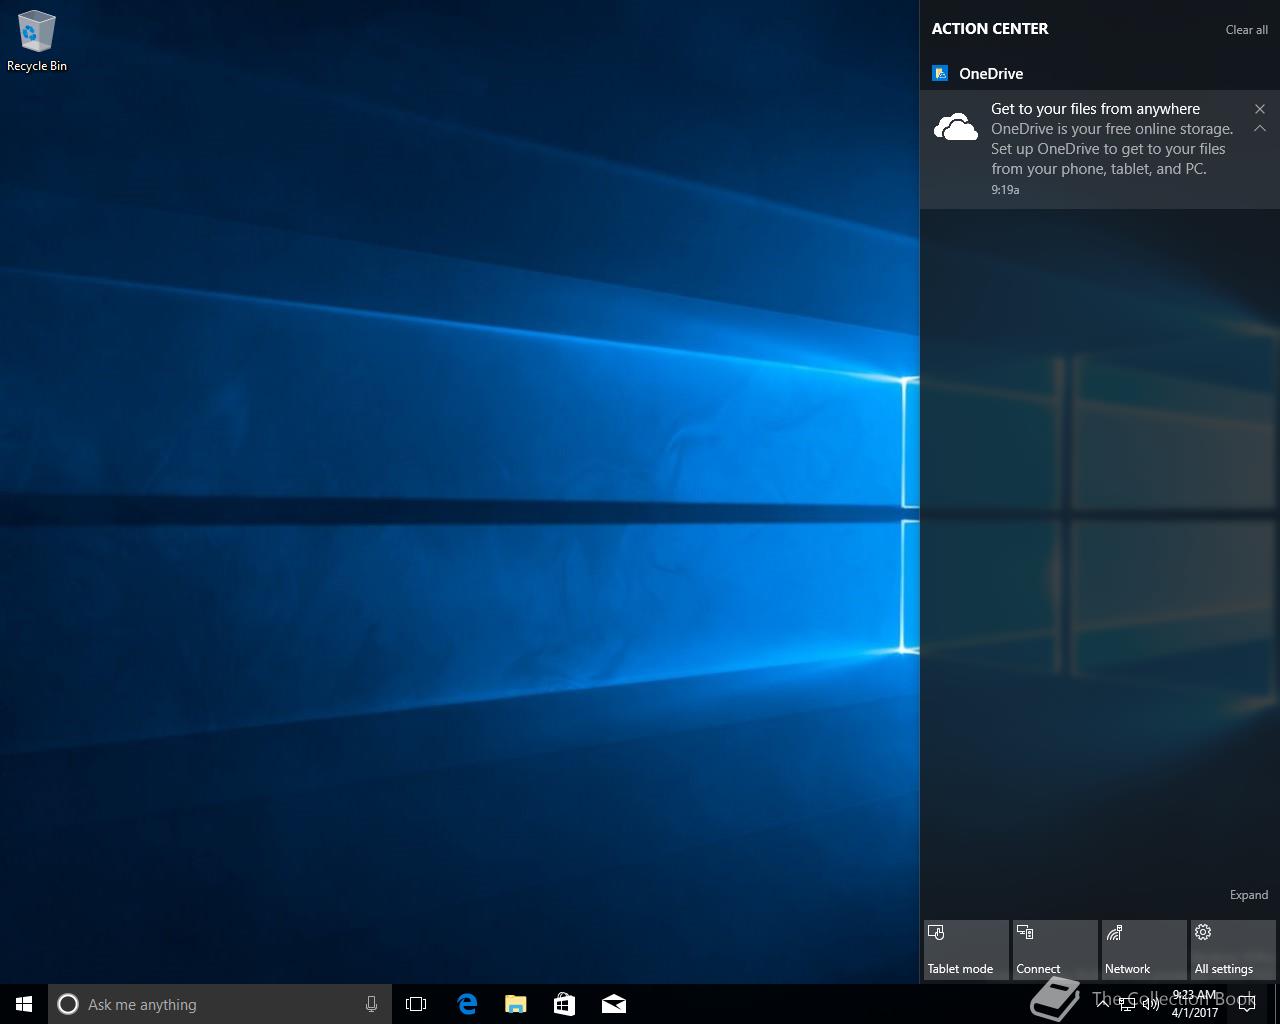
Task: Collapse the OneDrive notification with chevron
Action: tap(1260, 129)
